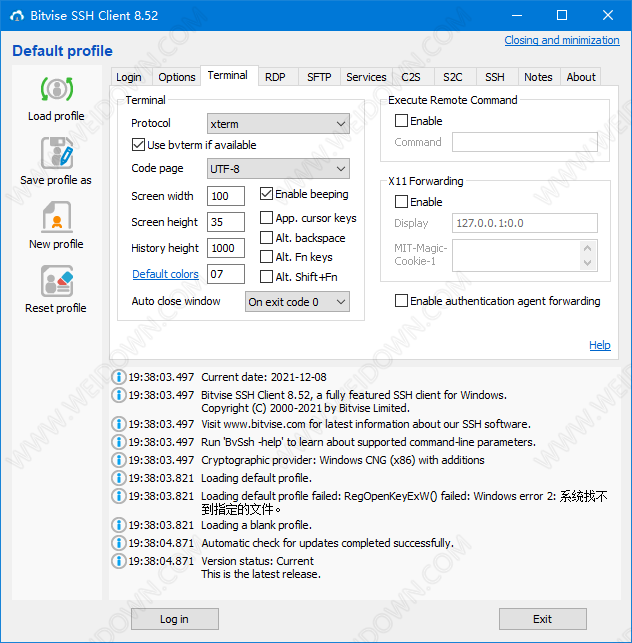Click info icon beside 'Loading default profile.' entry
This screenshot has height=643, width=632.
coord(119,478)
